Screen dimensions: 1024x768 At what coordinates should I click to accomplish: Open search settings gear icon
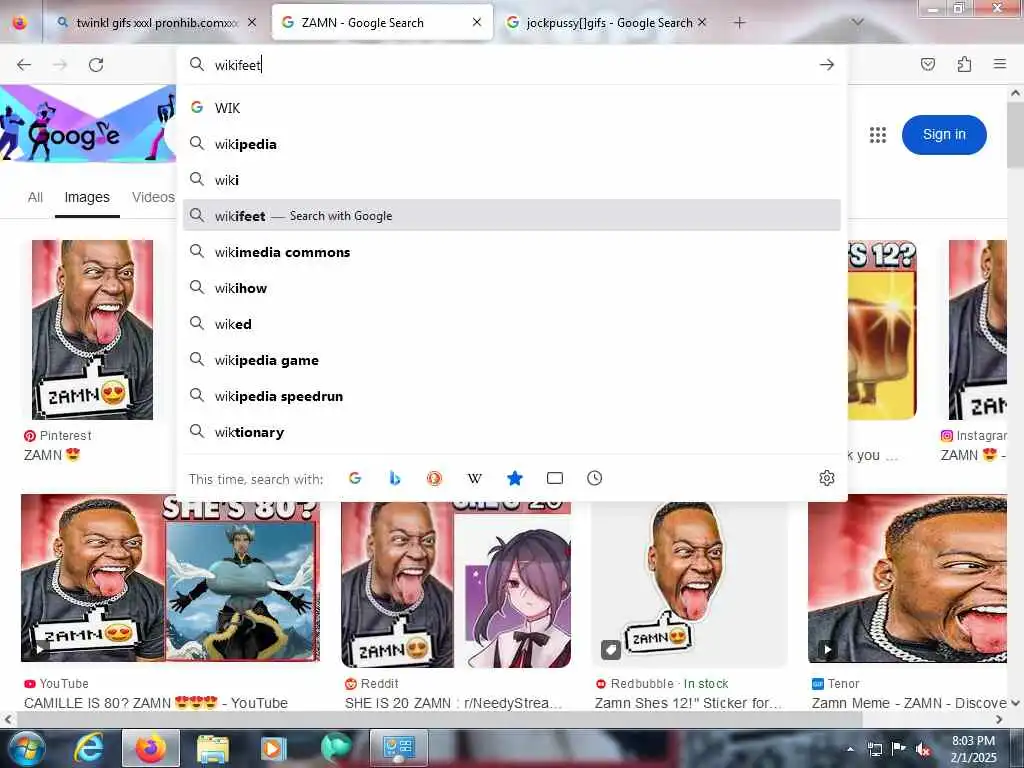click(827, 478)
